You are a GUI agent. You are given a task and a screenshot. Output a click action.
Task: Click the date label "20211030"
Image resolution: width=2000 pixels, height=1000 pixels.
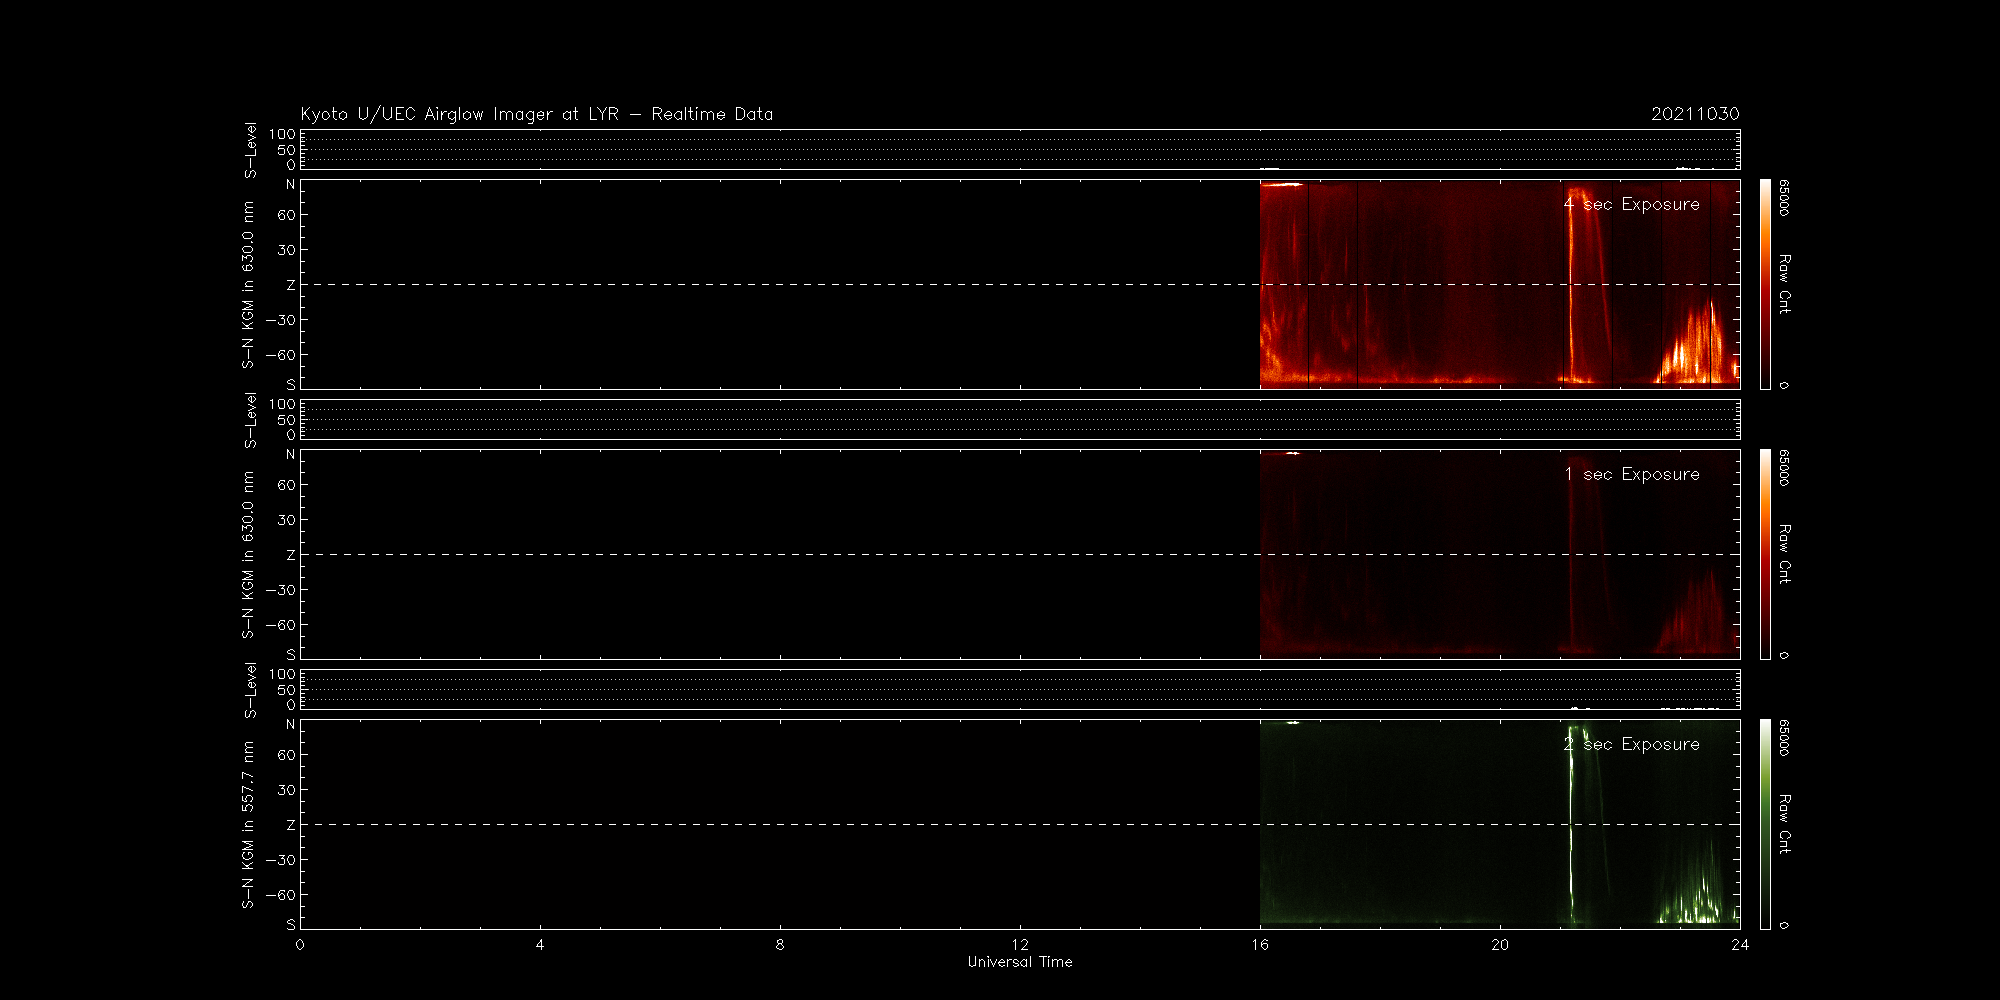tap(1695, 114)
